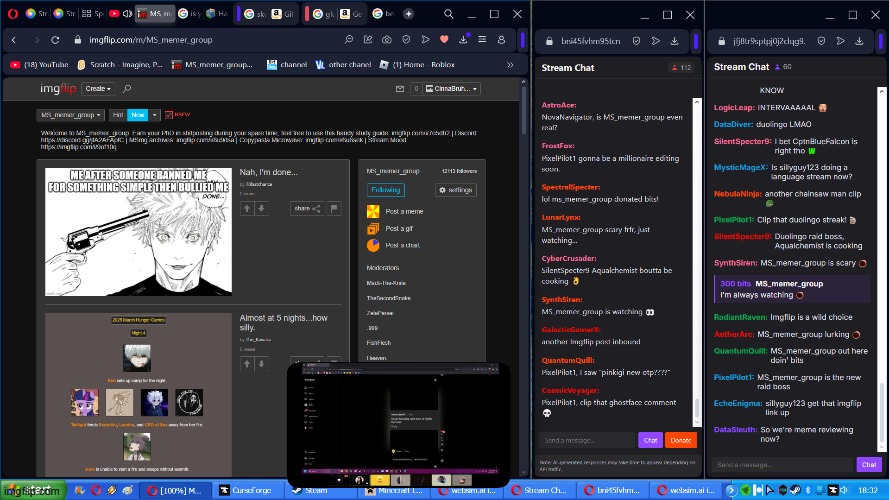Click the taskbar clock showing 18:32
Viewport: 889px width, 500px height.
(x=867, y=490)
